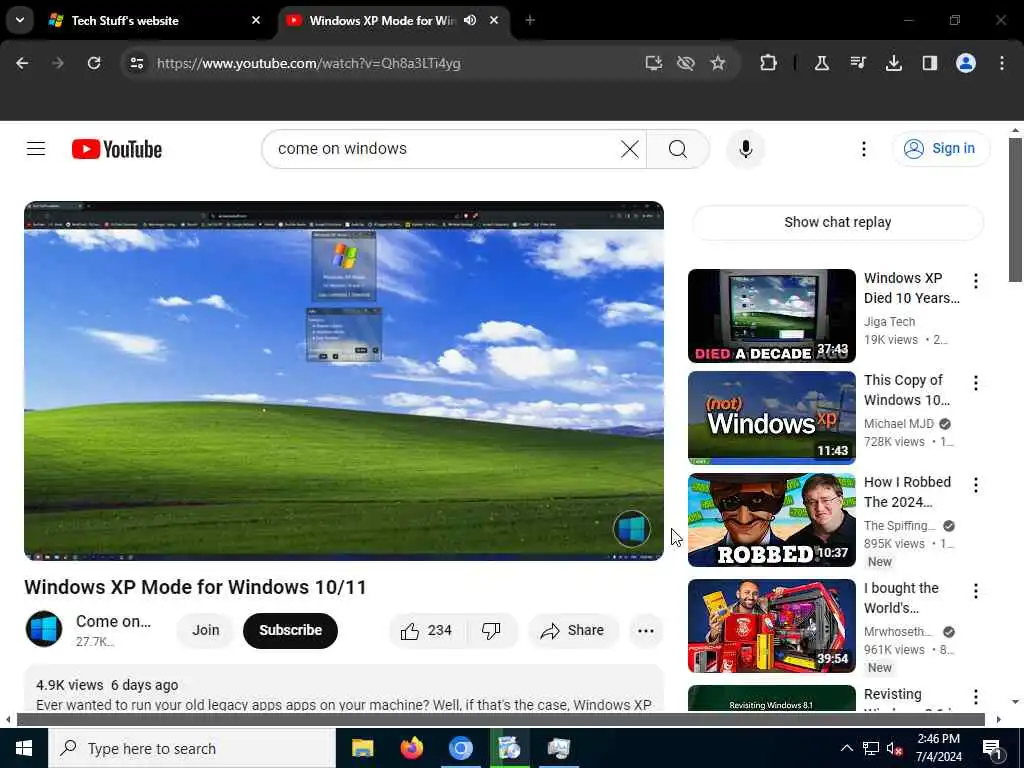Open options menu for How I Robbed video
This screenshot has width=1024, height=768.
click(976, 485)
